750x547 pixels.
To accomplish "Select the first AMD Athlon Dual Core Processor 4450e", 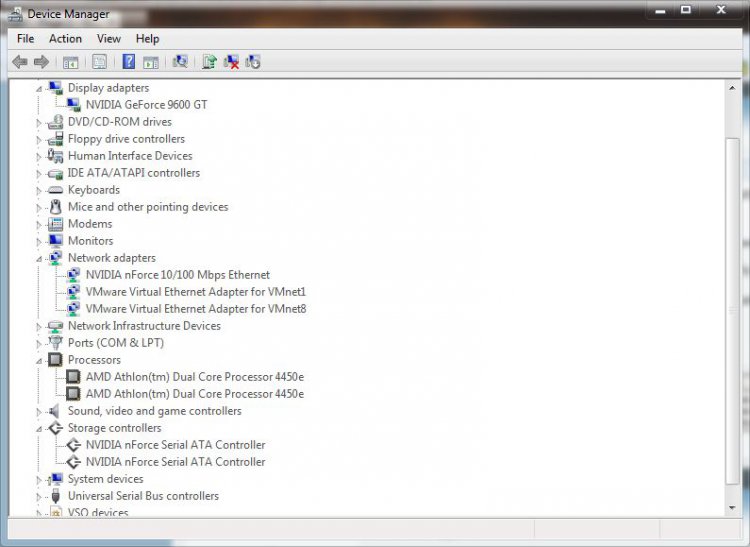I will click(195, 377).
